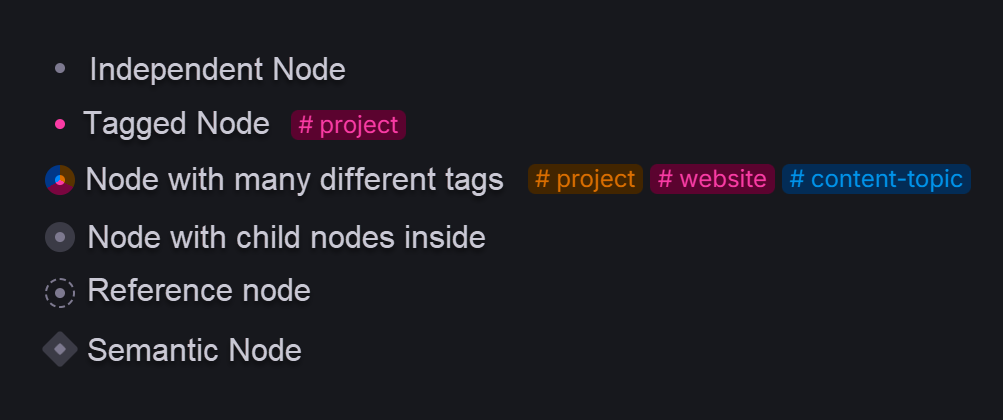Select the Semantic Node text

pos(194,350)
